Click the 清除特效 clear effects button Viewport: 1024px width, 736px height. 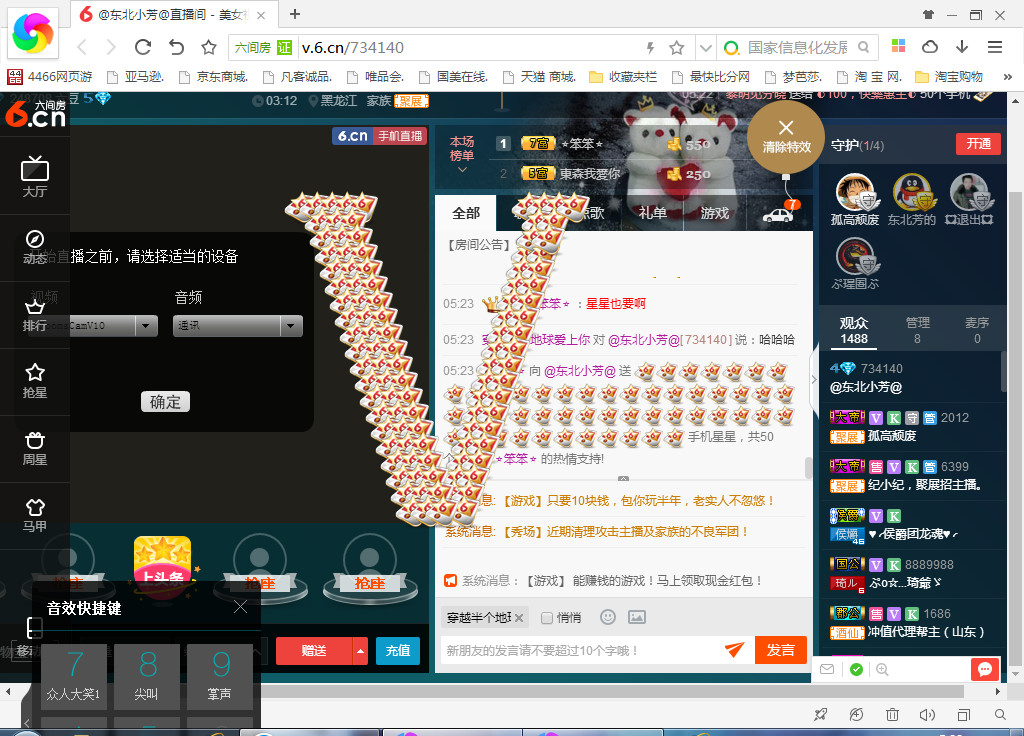786,137
